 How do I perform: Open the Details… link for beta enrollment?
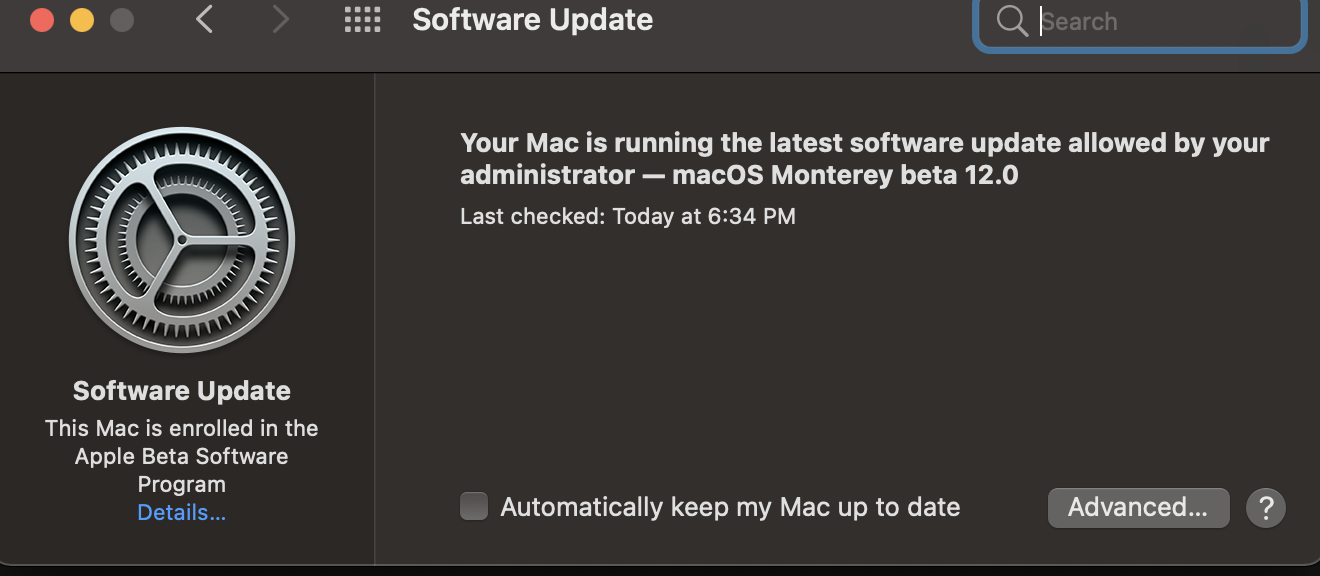click(182, 513)
